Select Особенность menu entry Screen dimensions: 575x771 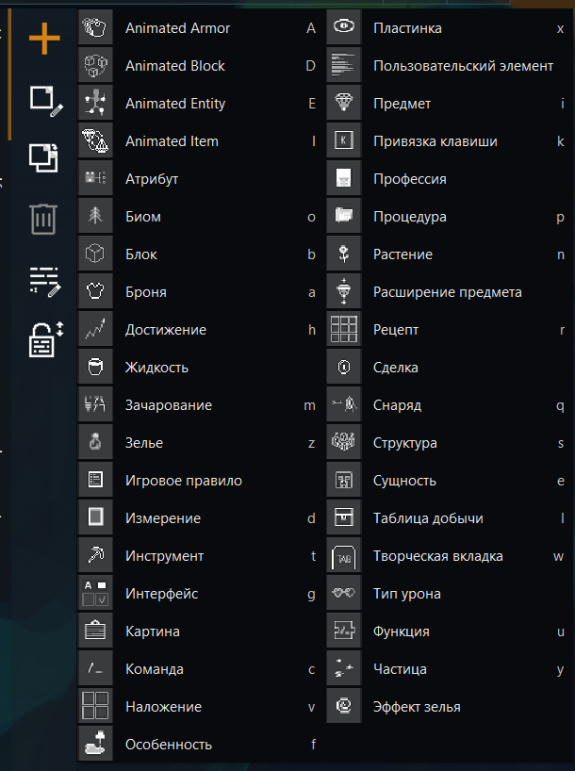tap(199, 744)
